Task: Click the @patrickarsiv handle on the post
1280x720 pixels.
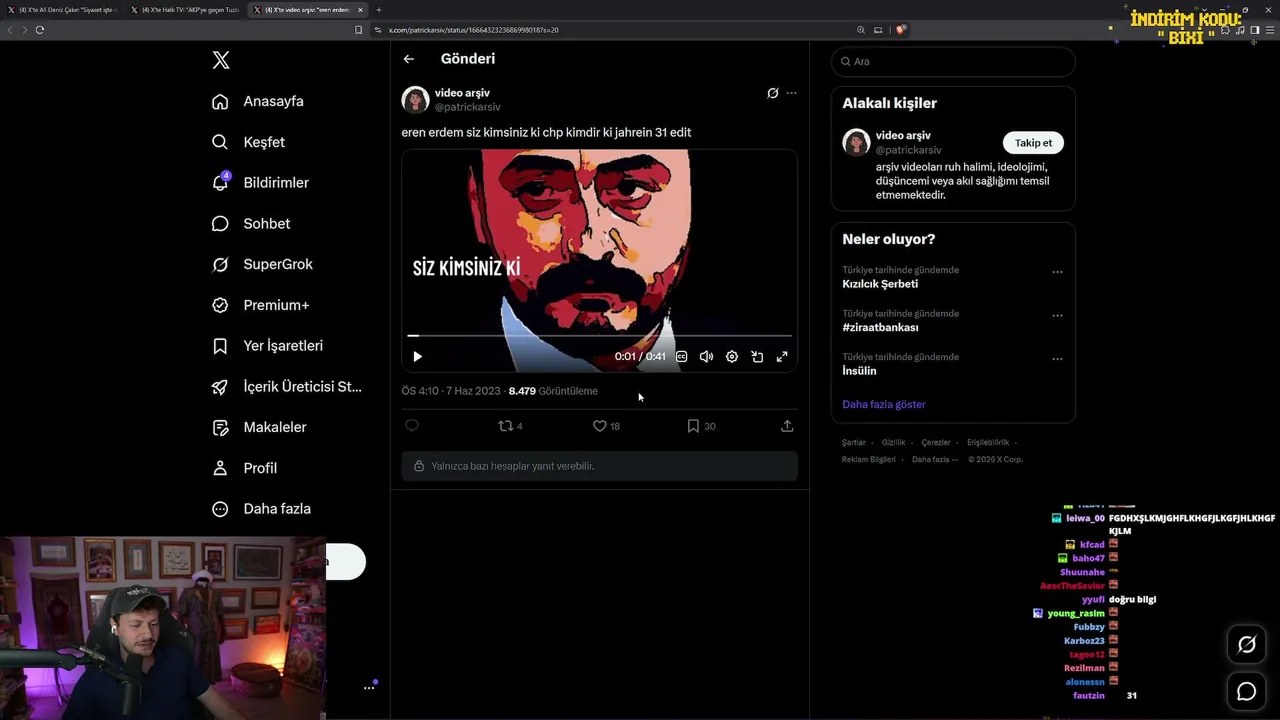Action: click(x=467, y=107)
